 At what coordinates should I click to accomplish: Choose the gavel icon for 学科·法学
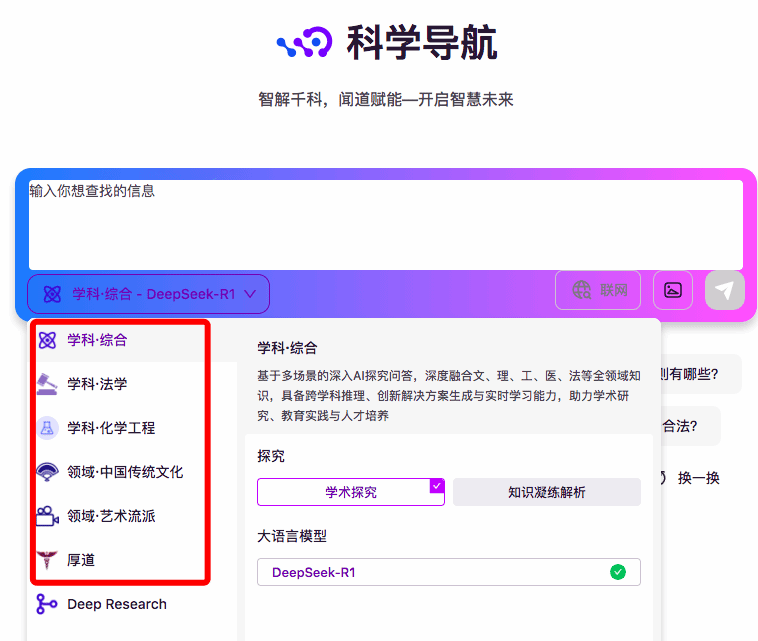(47, 384)
